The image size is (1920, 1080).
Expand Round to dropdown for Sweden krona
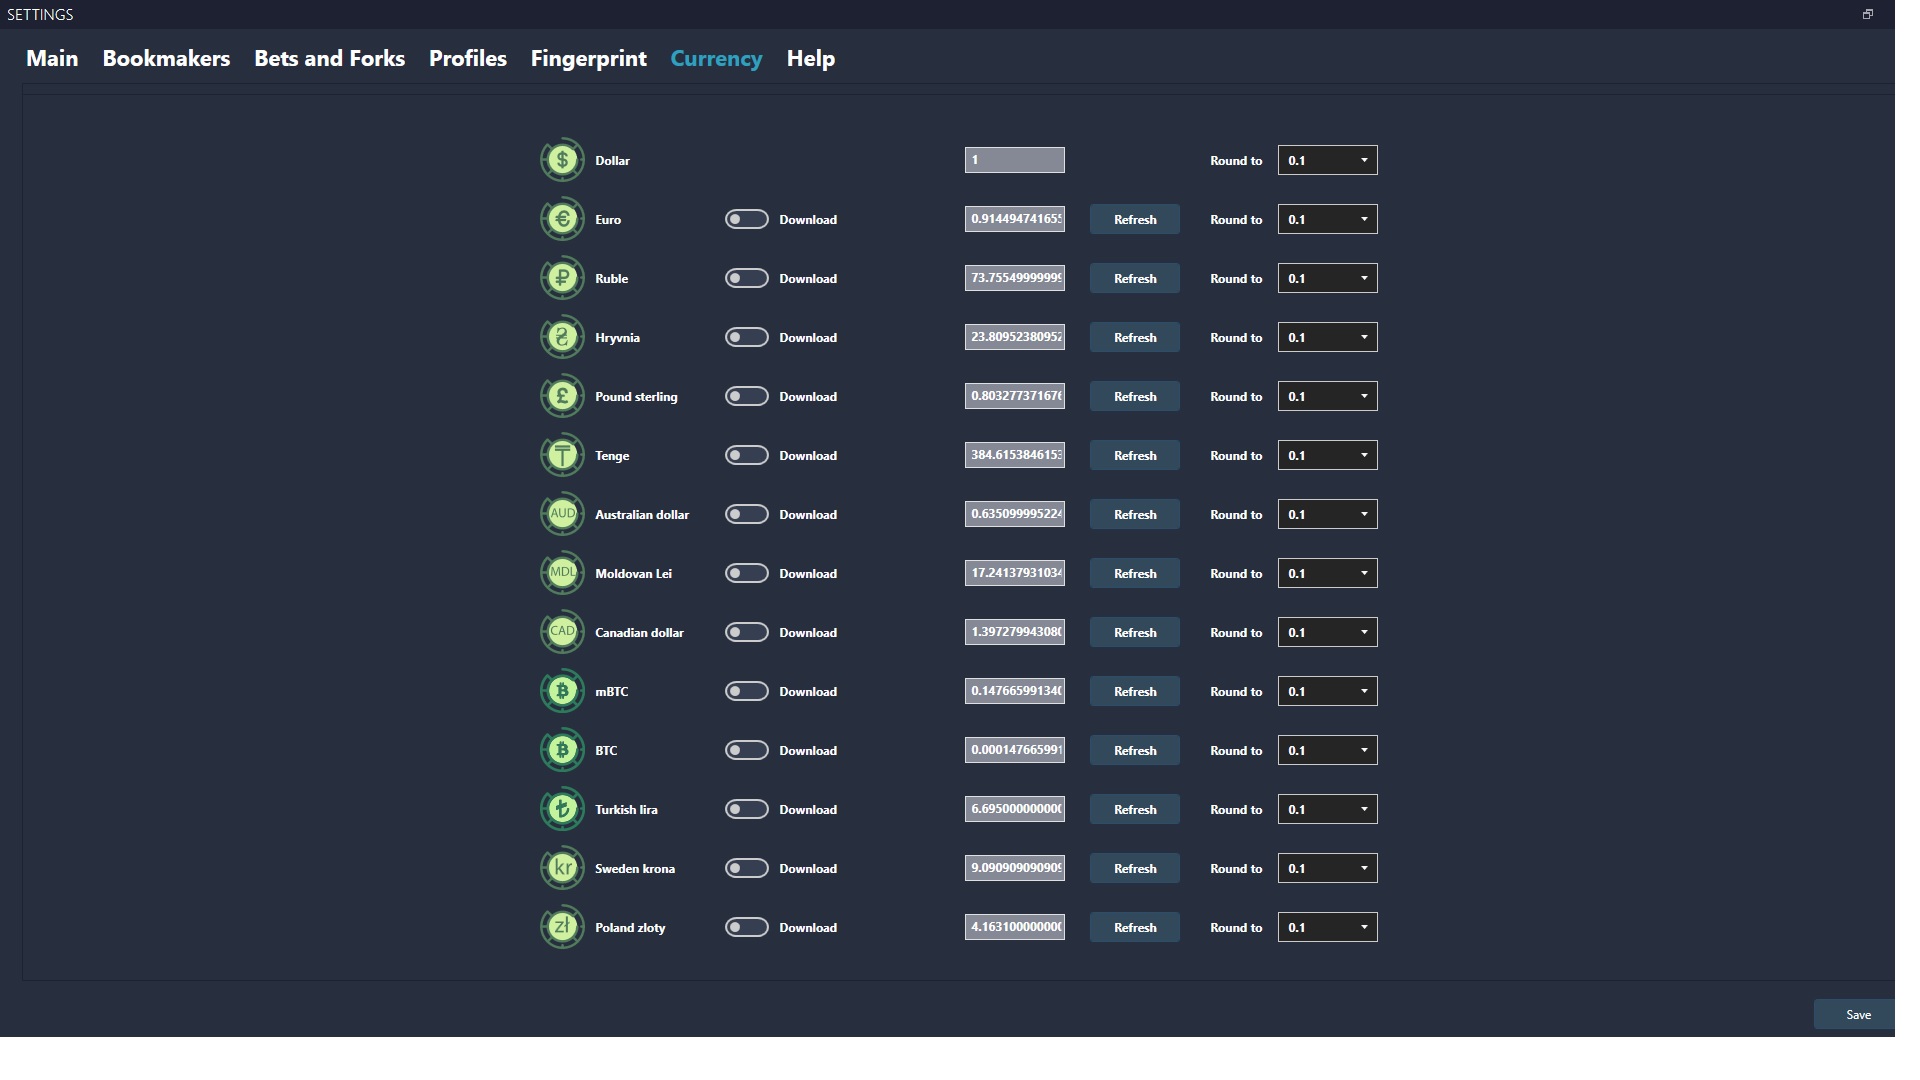pyautogui.click(x=1328, y=868)
